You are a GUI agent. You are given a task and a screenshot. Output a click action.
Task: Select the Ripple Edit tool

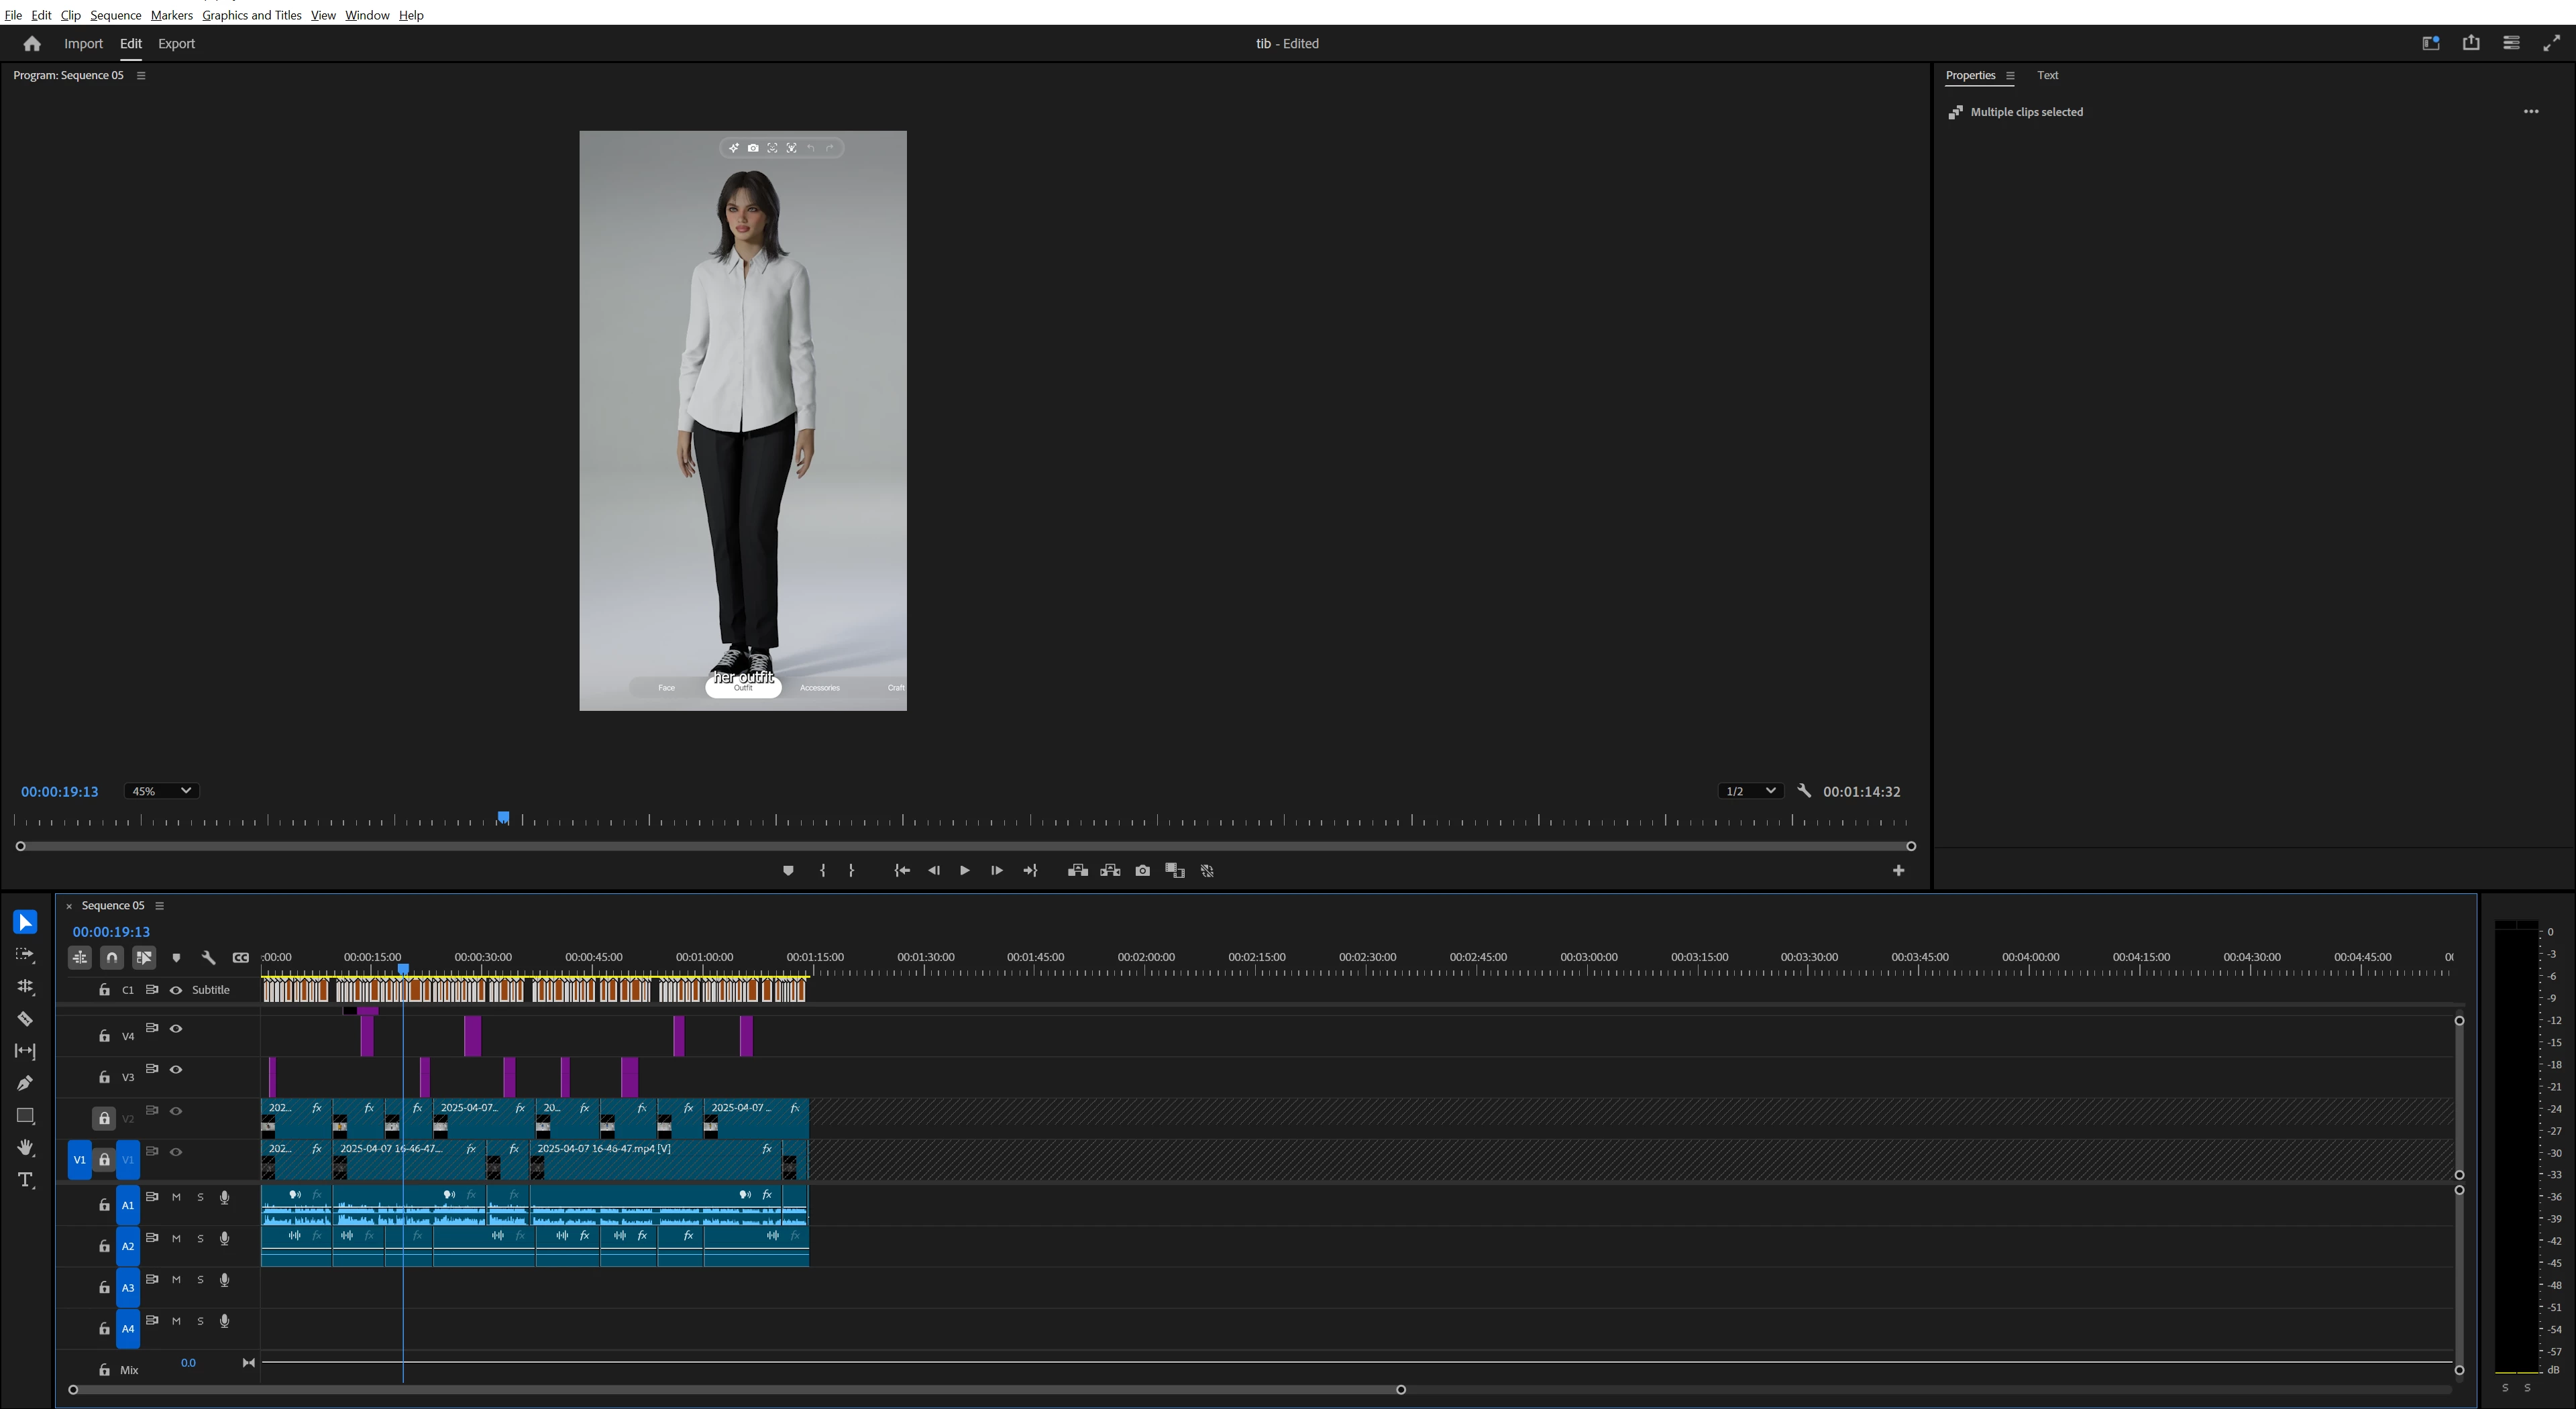[25, 987]
